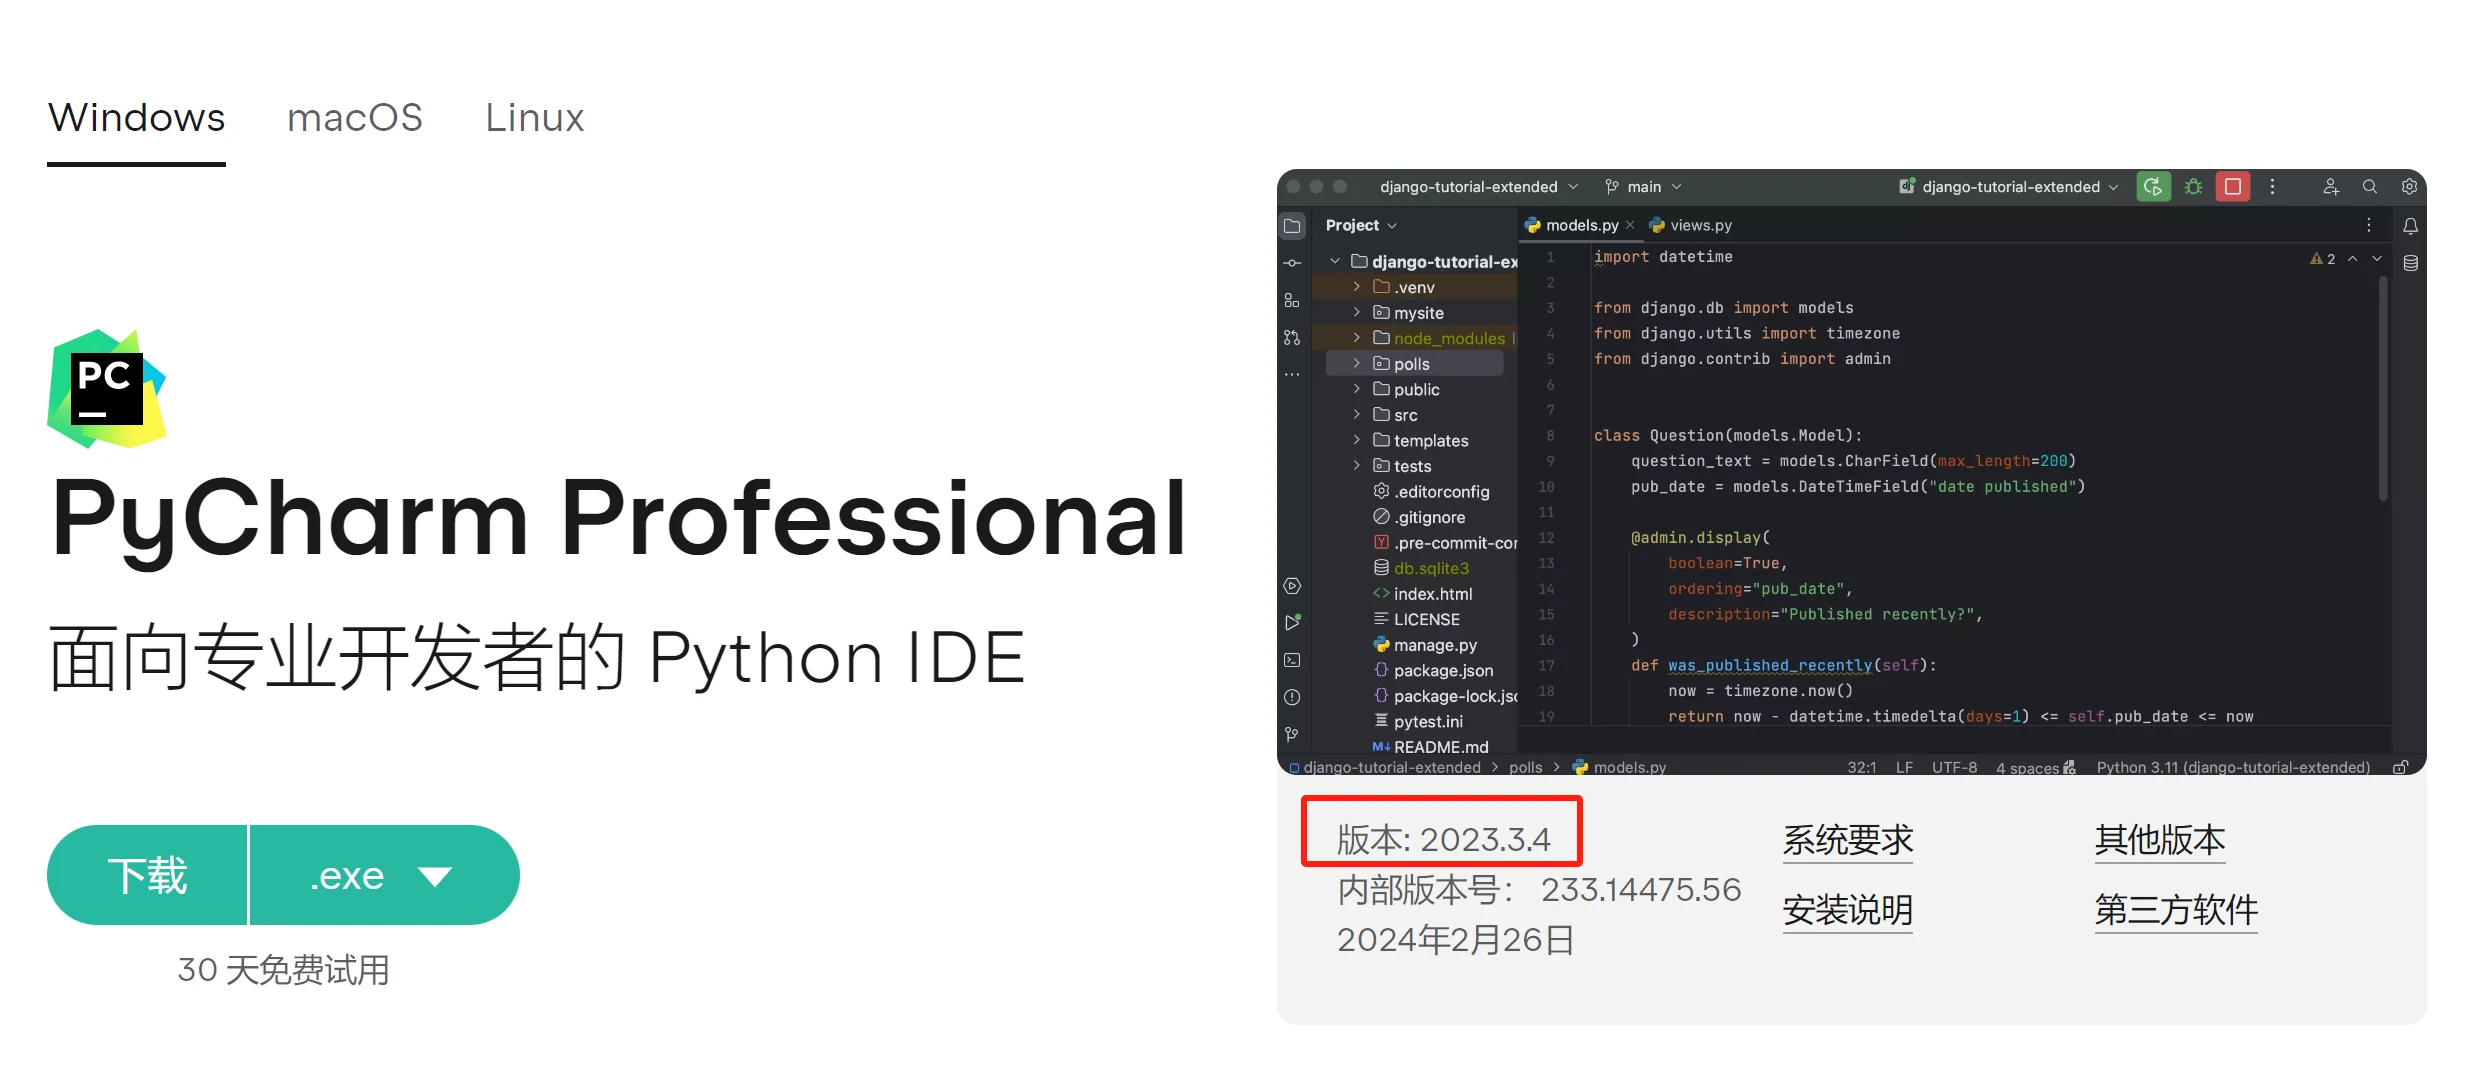
Task: Click 4 spaces indent setting
Action: click(2027, 768)
